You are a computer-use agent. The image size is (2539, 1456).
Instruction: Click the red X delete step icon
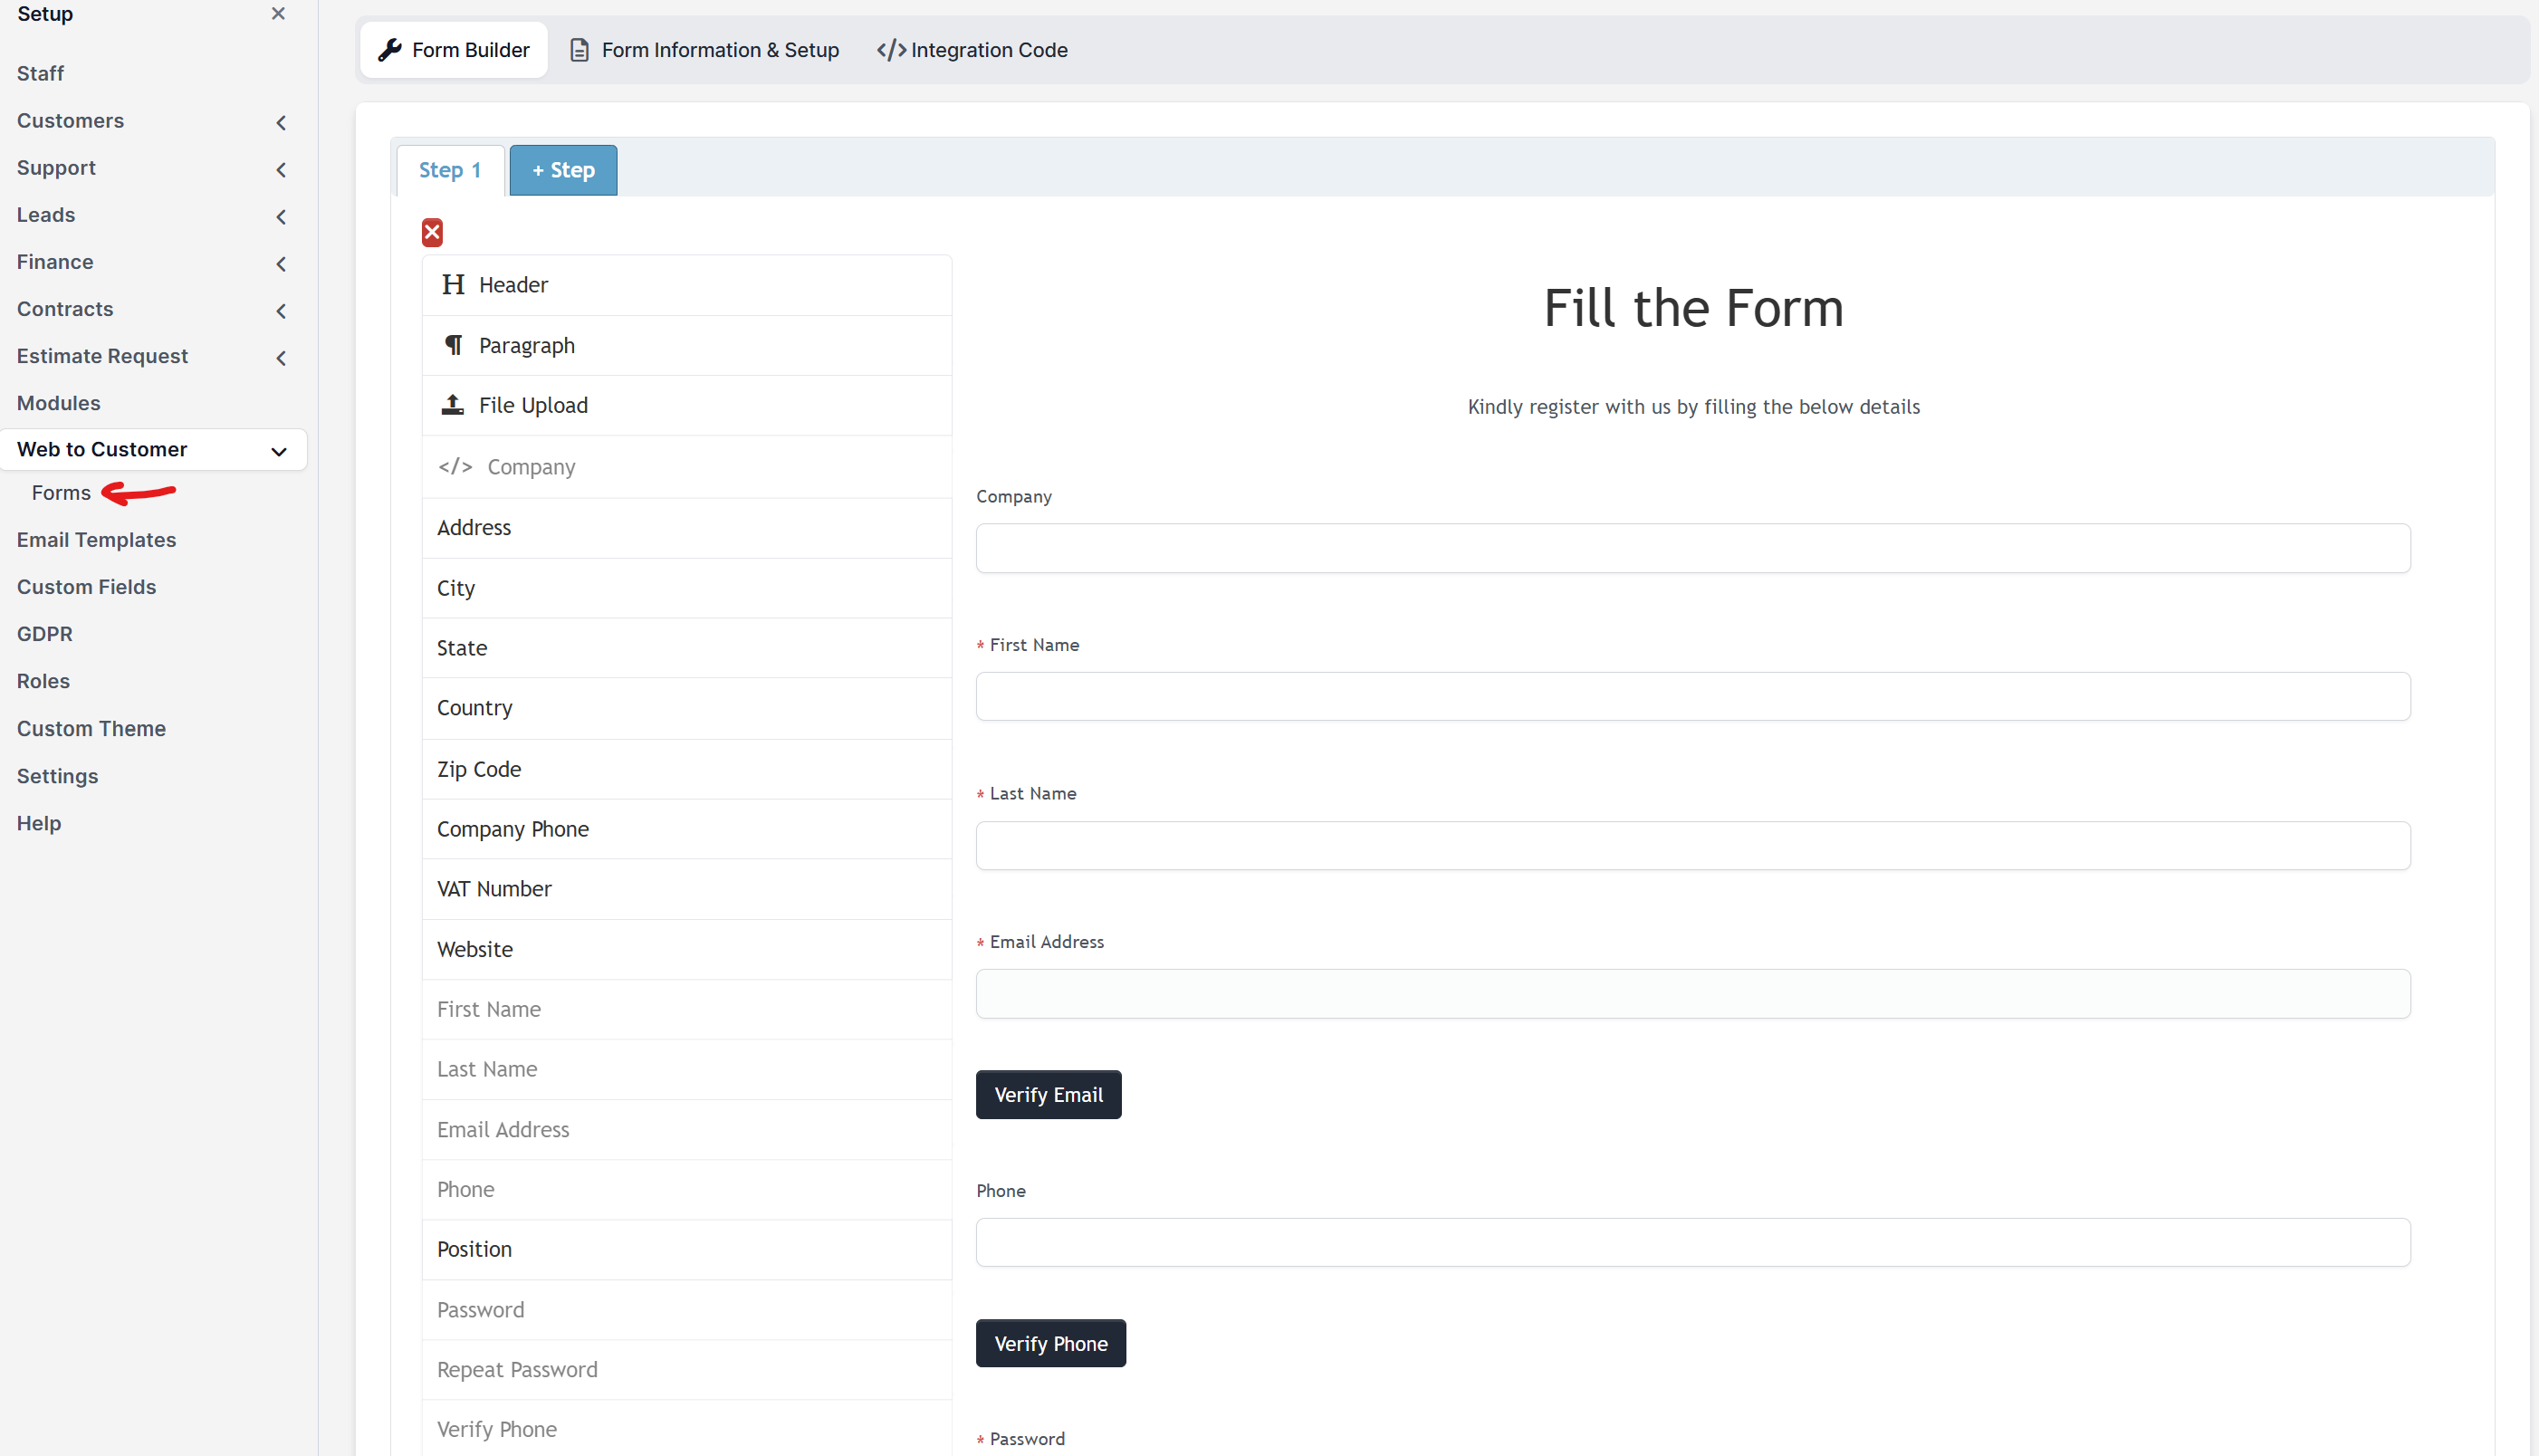(x=432, y=231)
